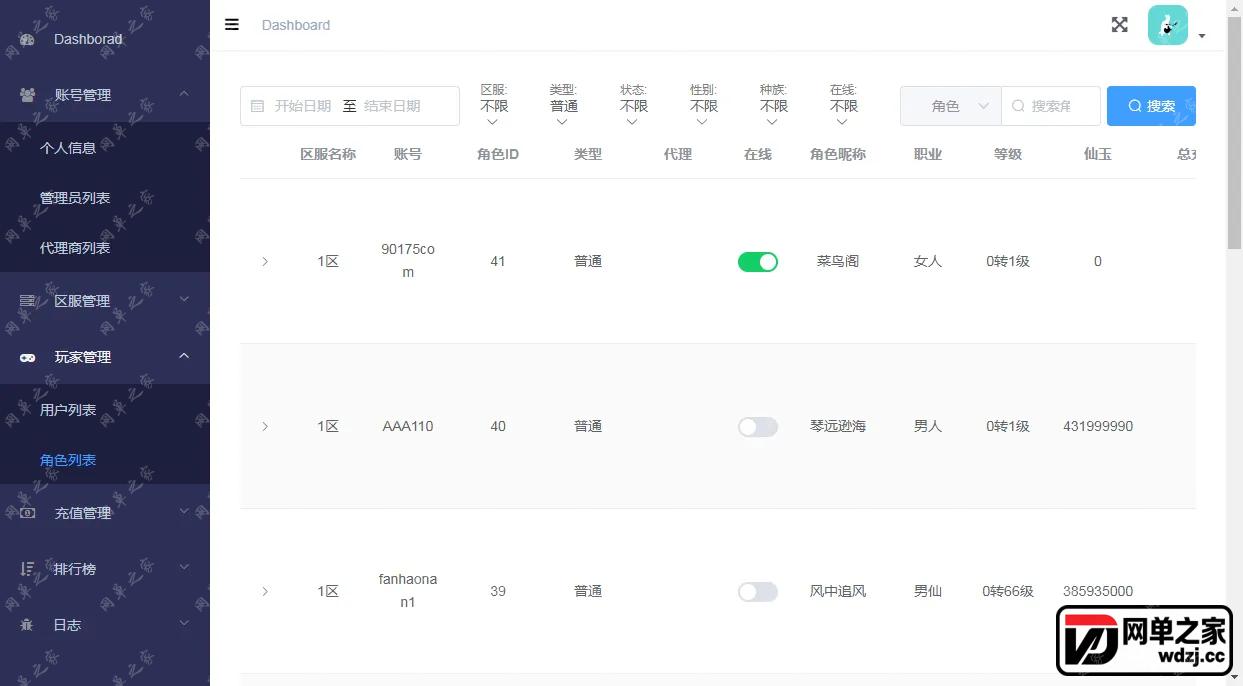Open the caret menu beside the avatar

tap(1202, 36)
